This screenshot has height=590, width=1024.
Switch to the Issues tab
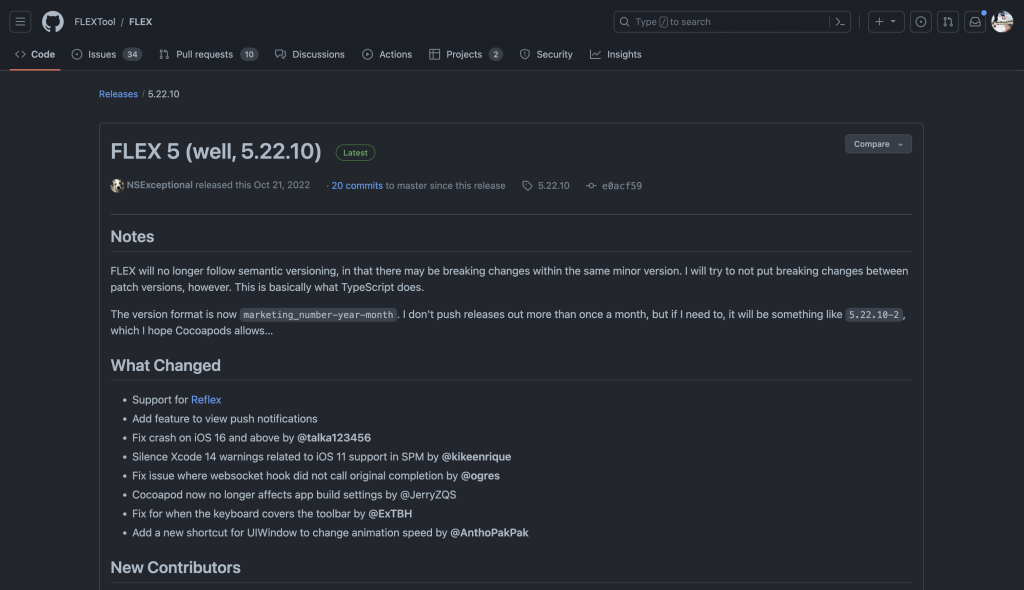point(106,54)
